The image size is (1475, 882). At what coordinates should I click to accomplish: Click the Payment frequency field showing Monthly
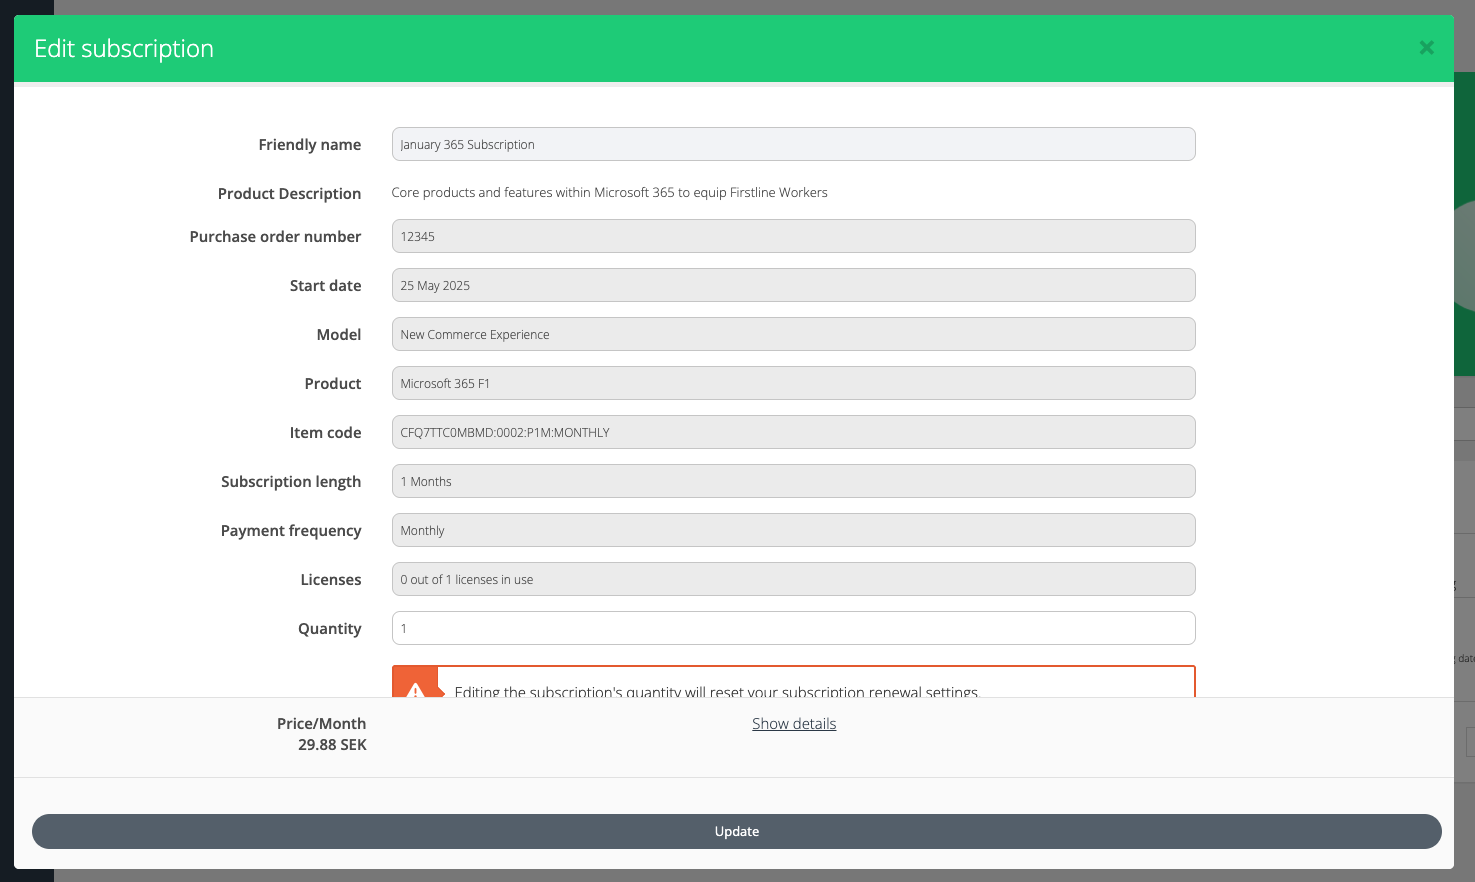[x=794, y=530]
